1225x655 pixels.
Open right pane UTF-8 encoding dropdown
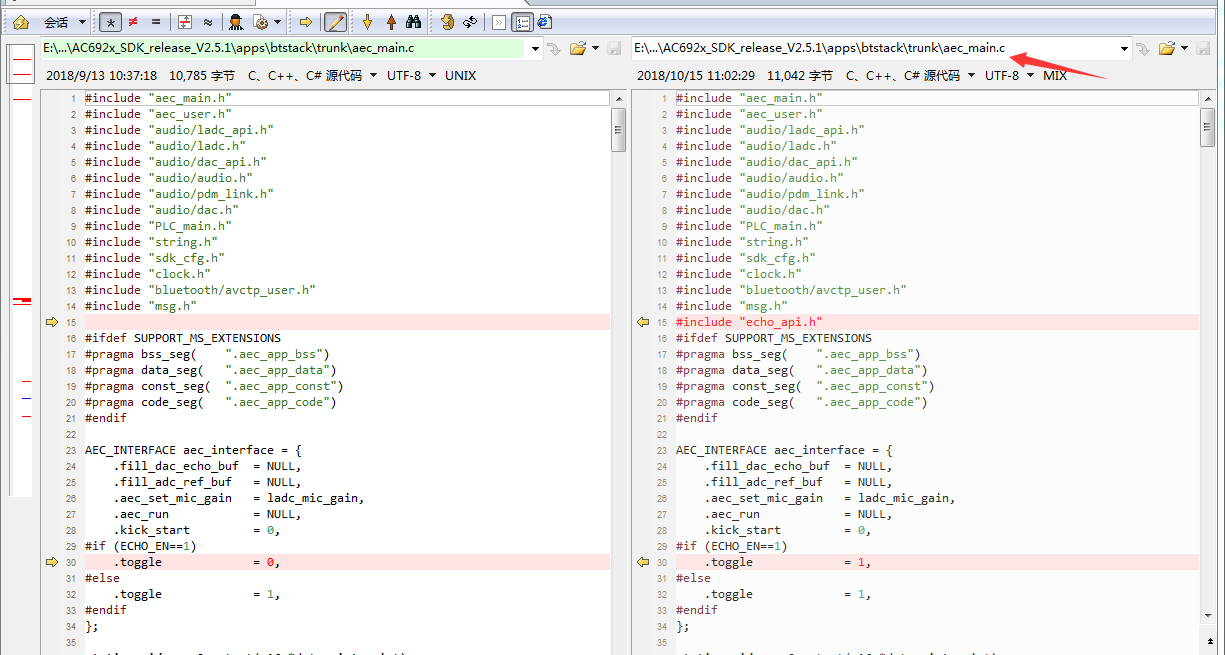tap(1010, 75)
